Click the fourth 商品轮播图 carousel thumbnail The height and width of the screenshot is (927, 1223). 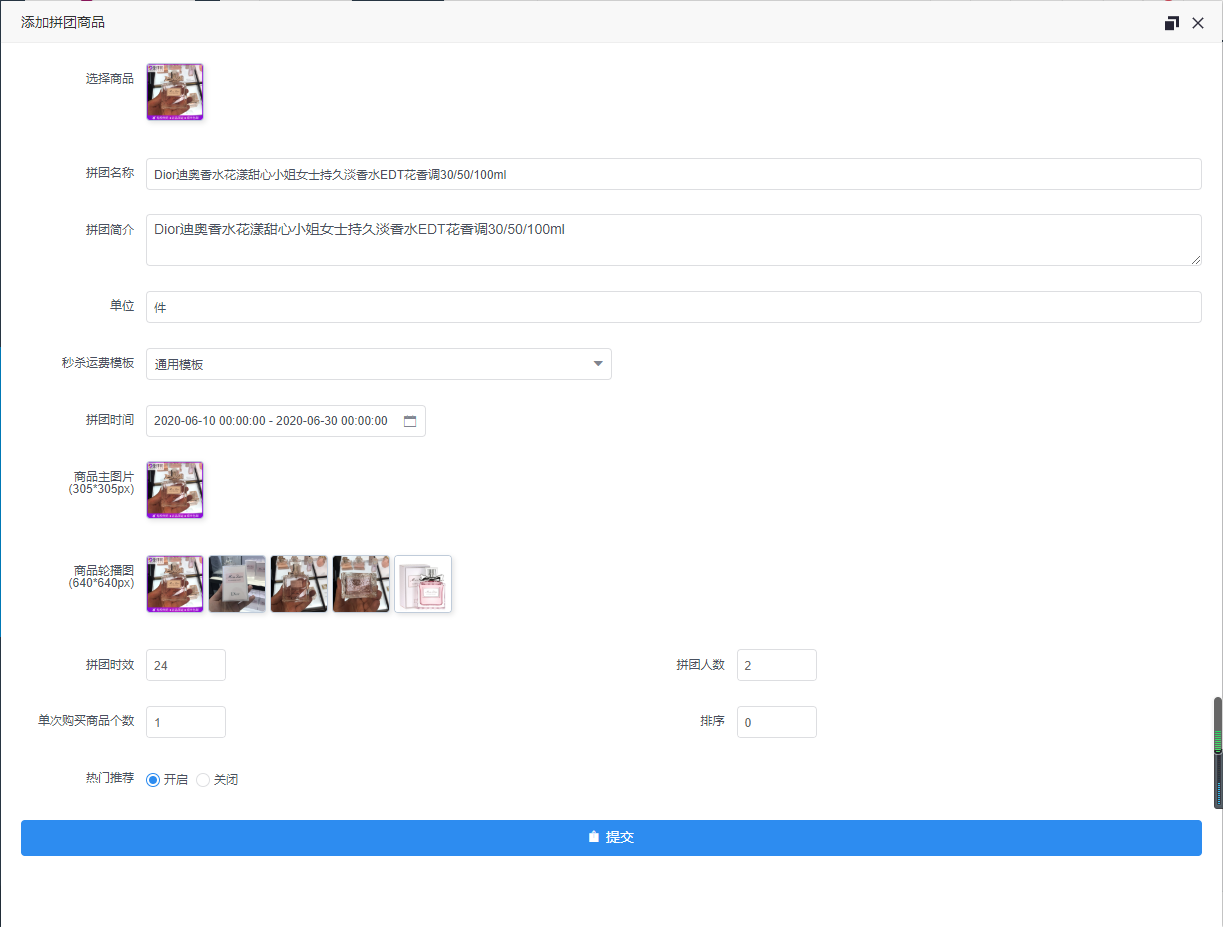point(361,584)
